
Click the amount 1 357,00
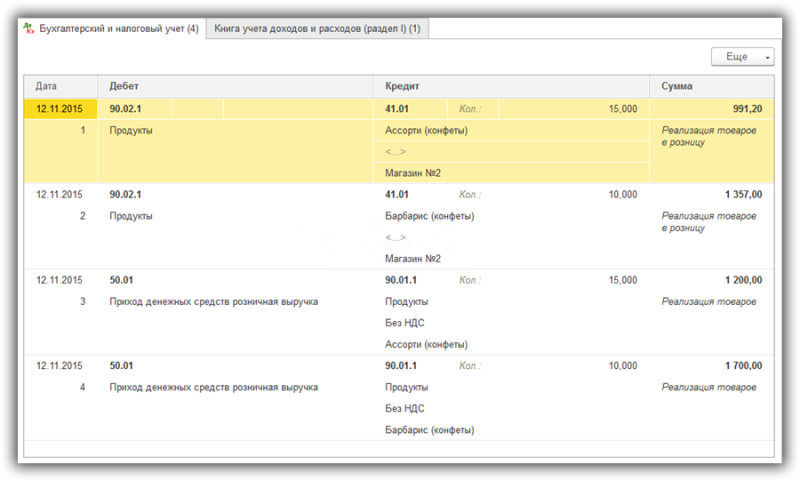point(743,194)
